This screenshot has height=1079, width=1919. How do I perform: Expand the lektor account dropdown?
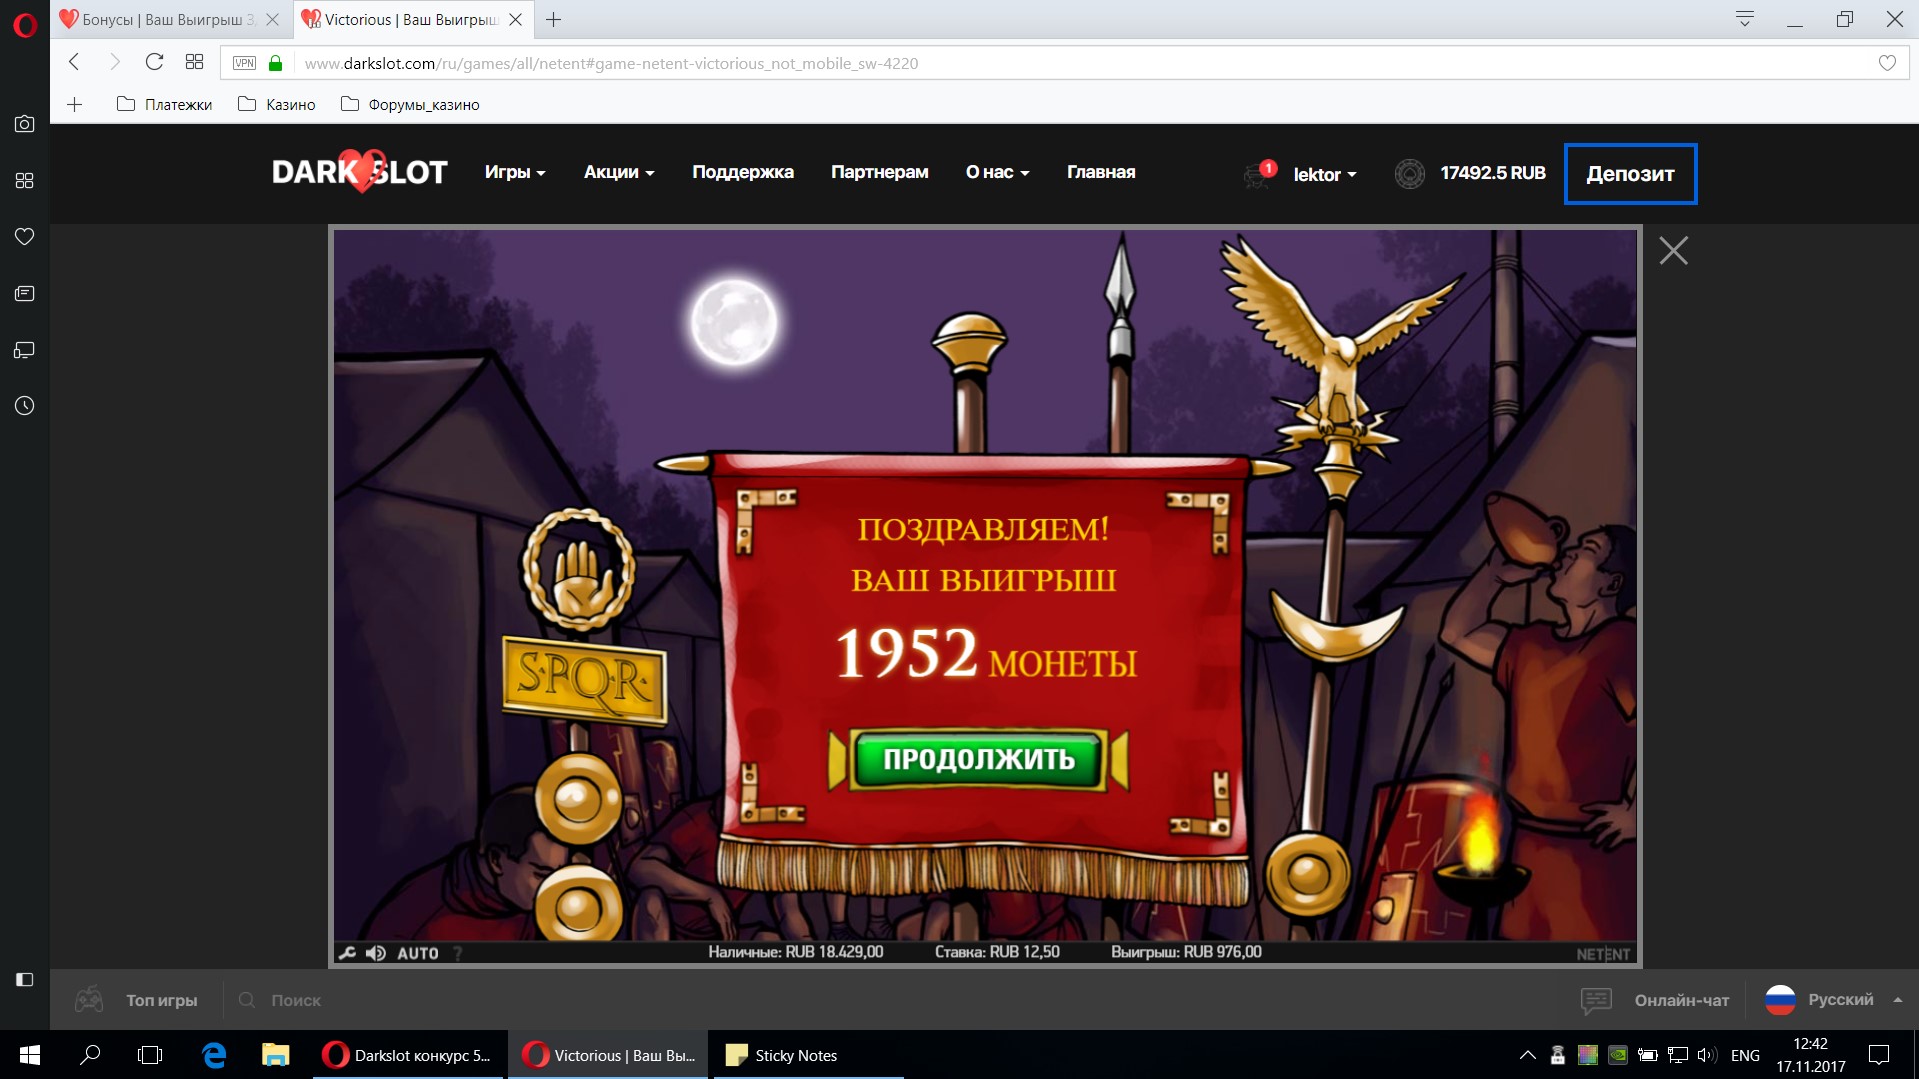pyautogui.click(x=1325, y=174)
